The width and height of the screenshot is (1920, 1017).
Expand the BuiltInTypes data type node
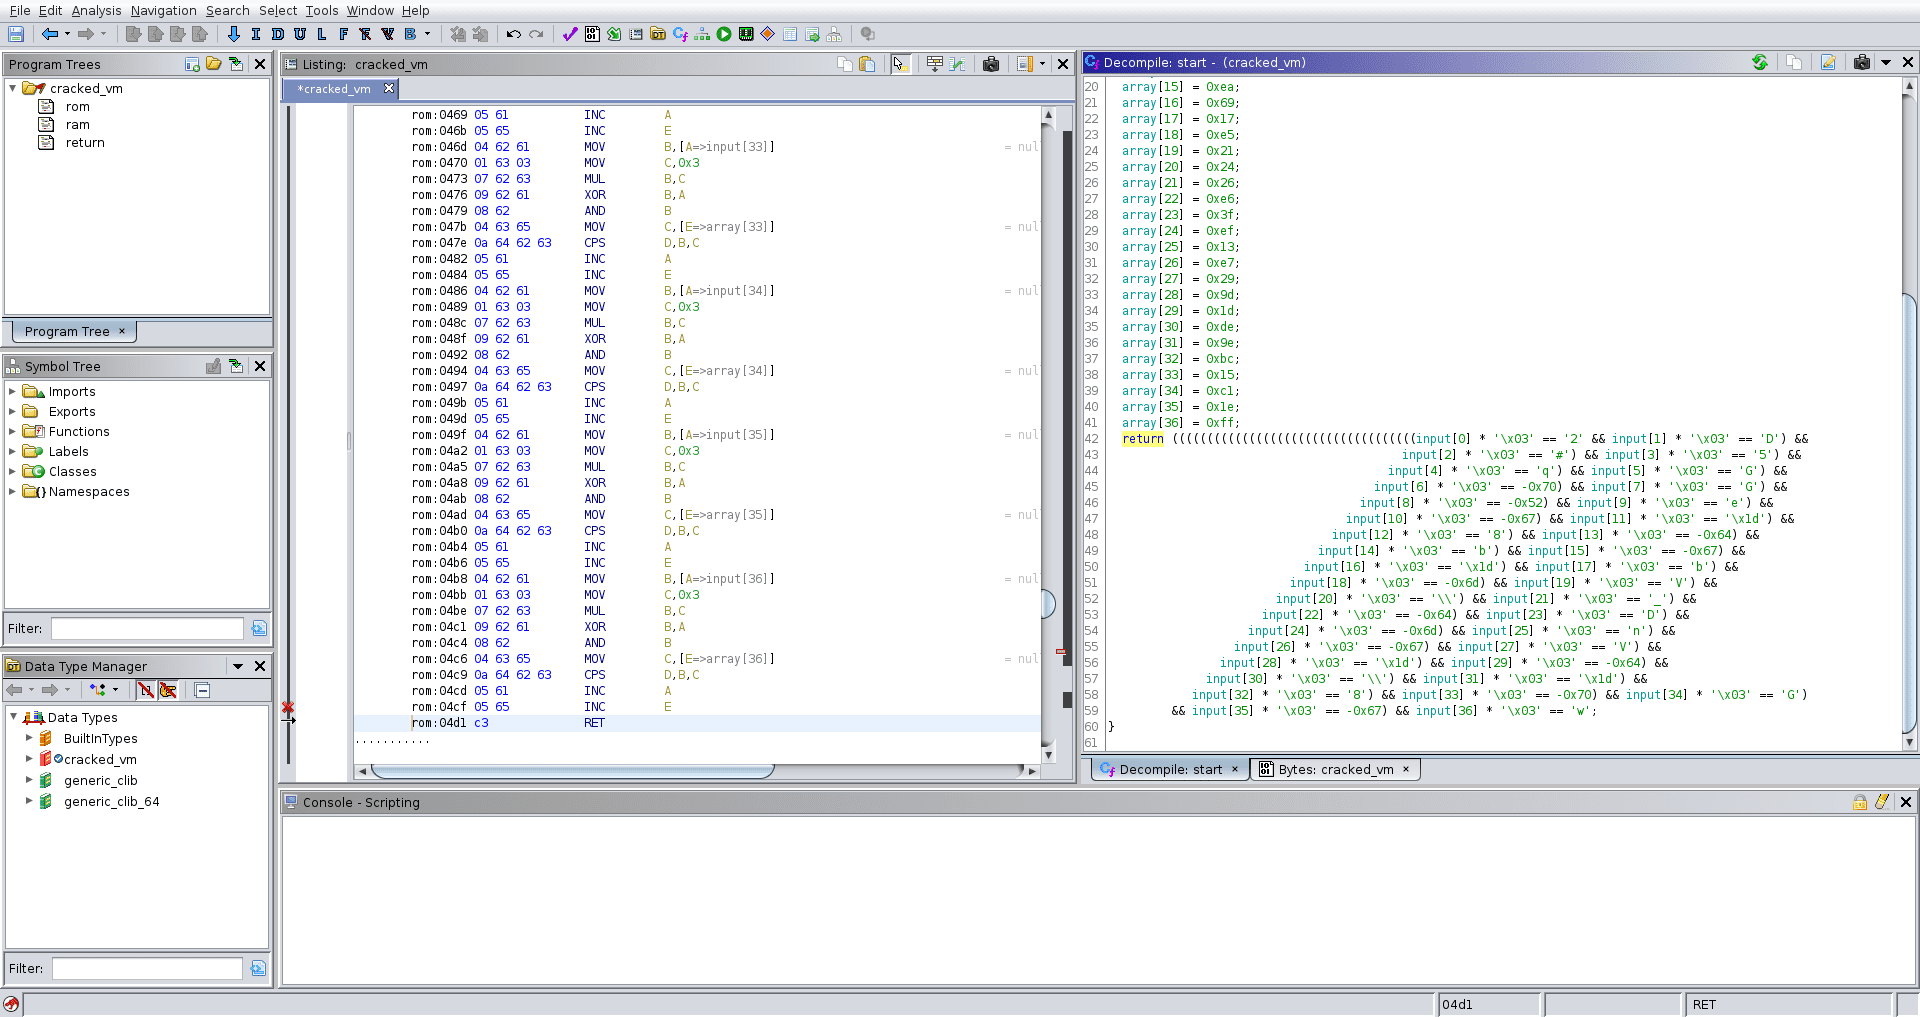coord(29,738)
